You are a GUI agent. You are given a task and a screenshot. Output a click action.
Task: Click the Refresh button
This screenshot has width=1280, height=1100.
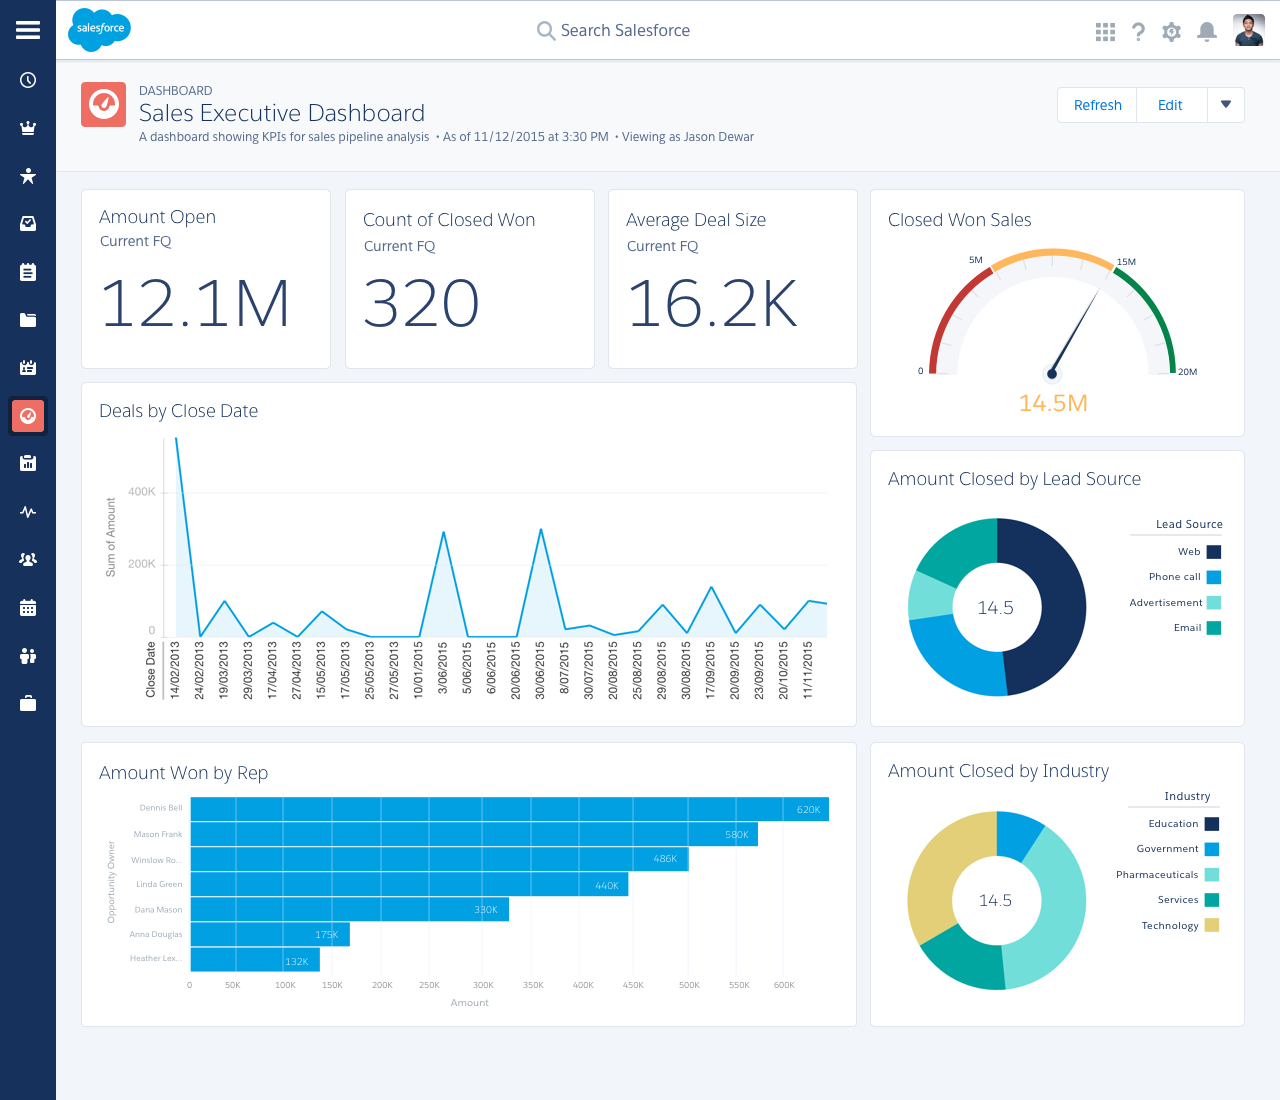[1097, 105]
